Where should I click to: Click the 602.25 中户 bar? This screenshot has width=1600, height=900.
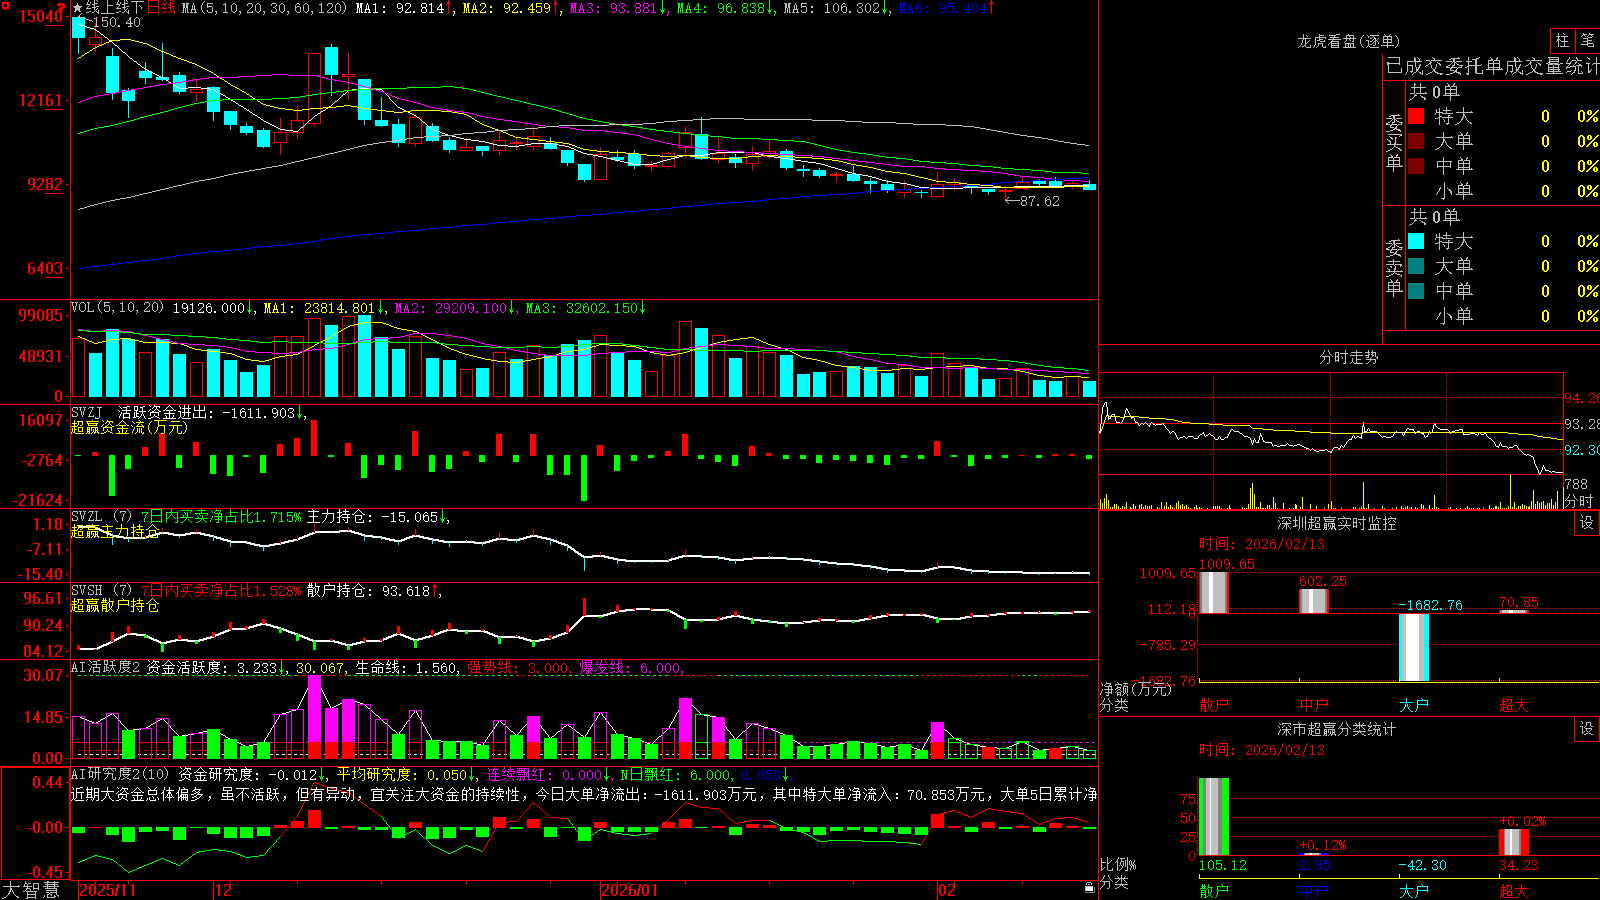1313,601
